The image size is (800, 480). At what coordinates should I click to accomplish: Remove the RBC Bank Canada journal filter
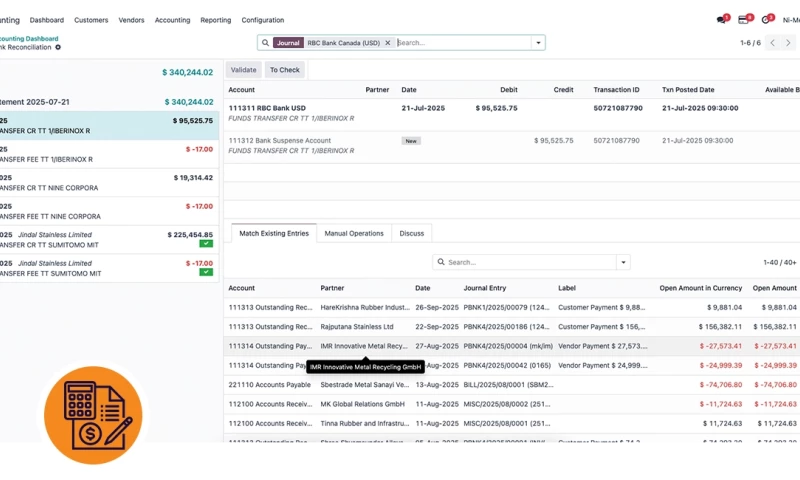(x=388, y=43)
